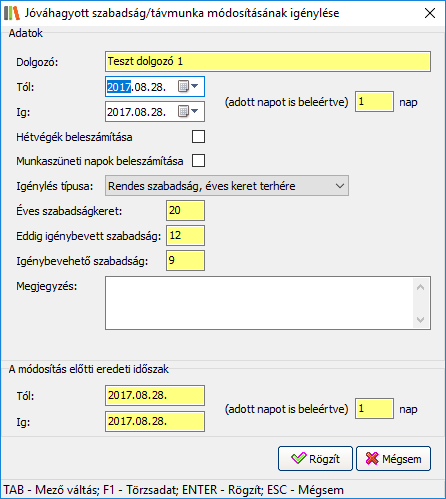Toggle Munkaszüneti napok beleszámítása checkbox

pos(198,160)
